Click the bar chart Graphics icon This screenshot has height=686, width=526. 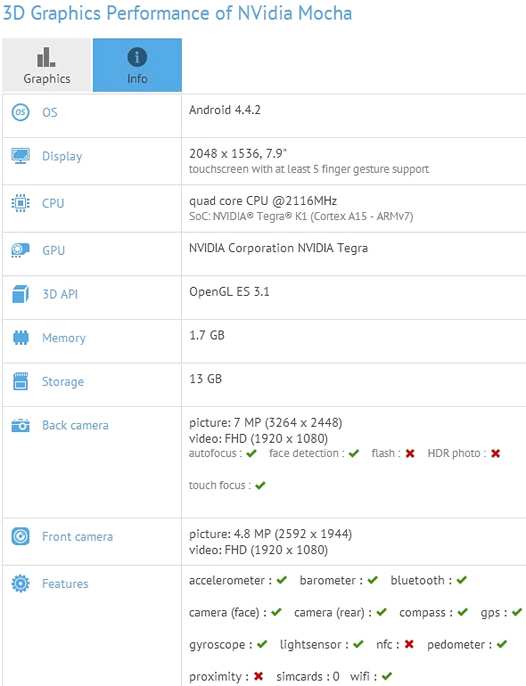[x=46, y=57]
